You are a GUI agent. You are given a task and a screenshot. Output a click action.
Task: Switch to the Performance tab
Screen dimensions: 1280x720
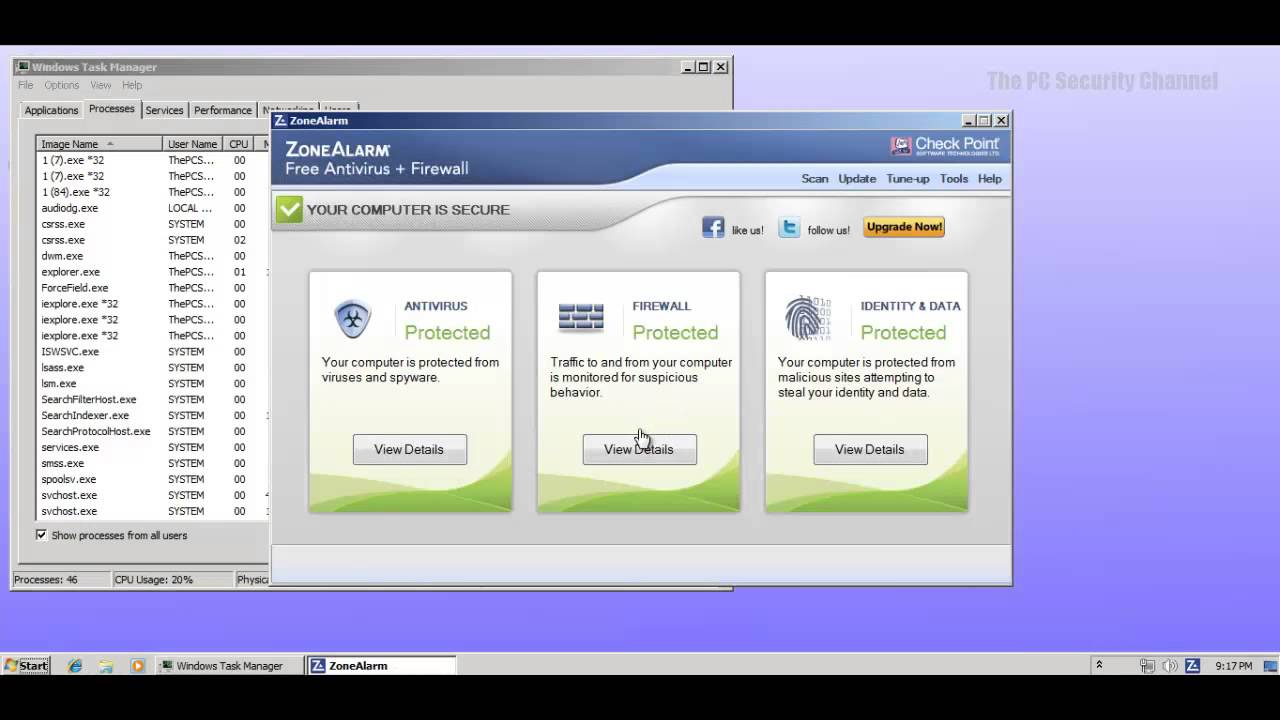(223, 110)
